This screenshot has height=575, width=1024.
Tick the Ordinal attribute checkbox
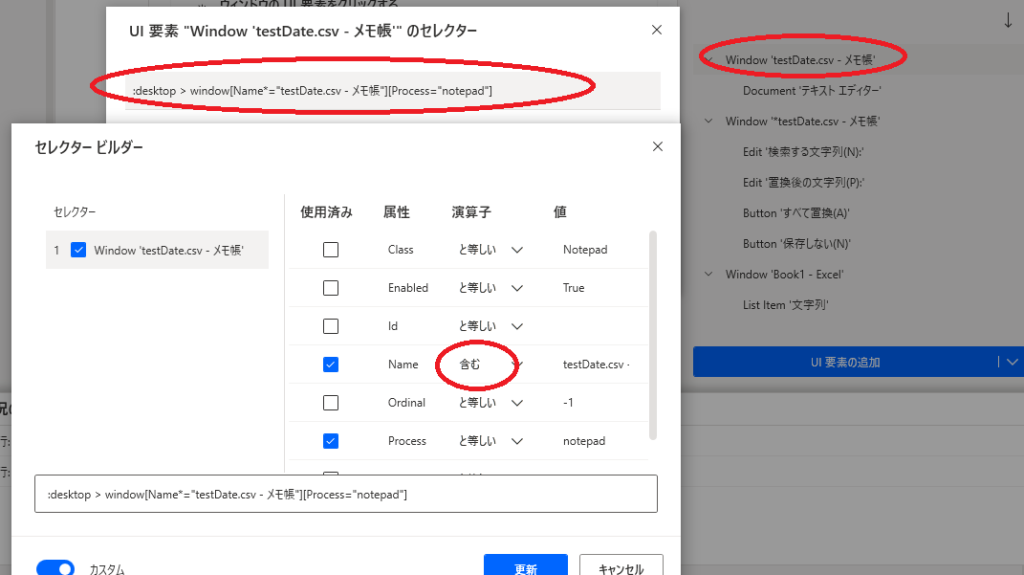pos(330,403)
